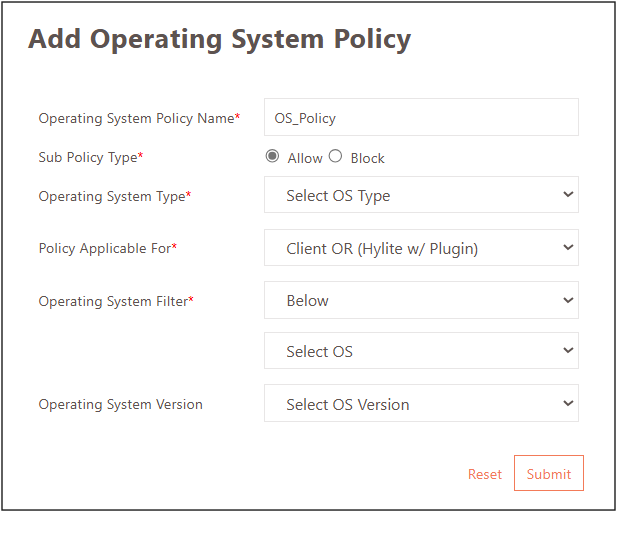Click the Sub Policy Type label
This screenshot has height=538, width=619.
pyautogui.click(x=90, y=157)
